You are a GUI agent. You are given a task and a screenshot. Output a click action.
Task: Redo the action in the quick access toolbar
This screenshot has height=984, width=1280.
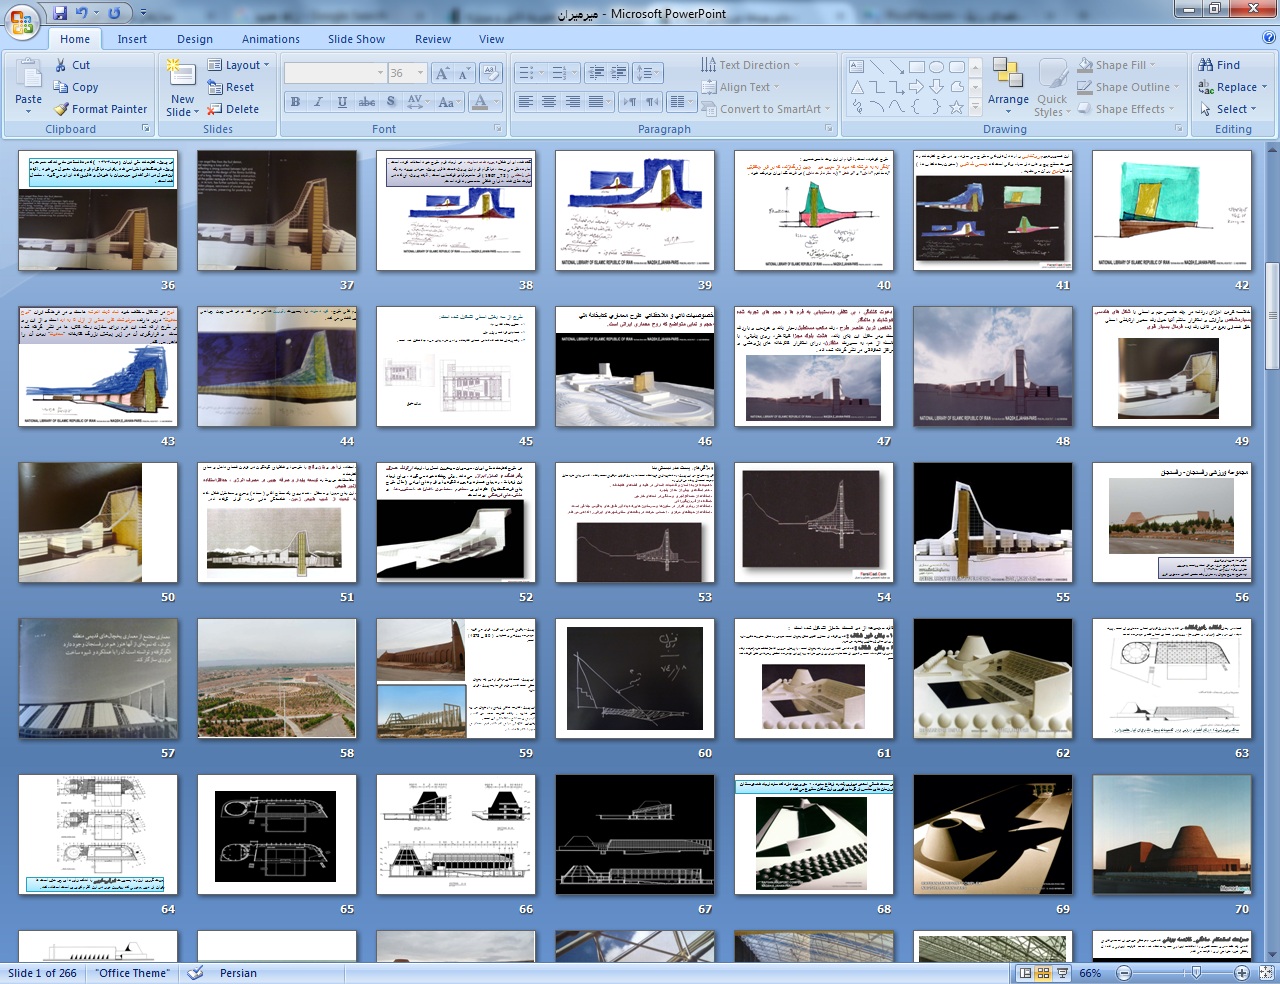tap(114, 13)
